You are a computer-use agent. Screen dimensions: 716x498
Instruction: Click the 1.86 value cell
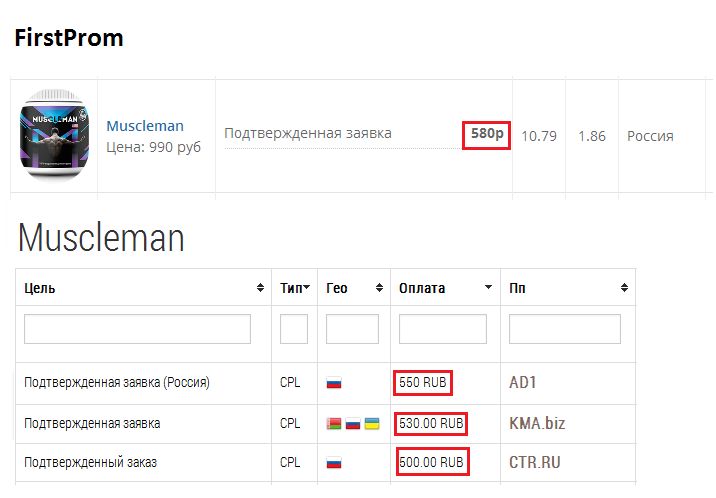pos(592,136)
